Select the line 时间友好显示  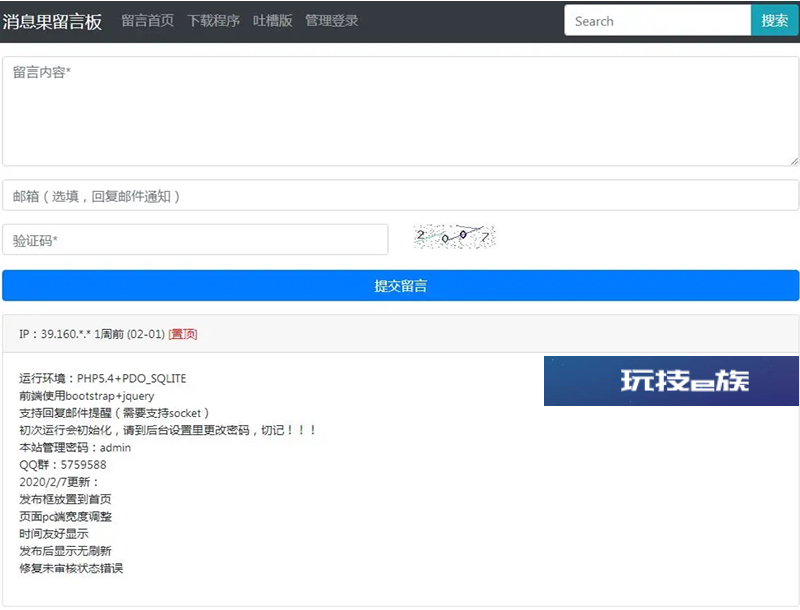54,534
